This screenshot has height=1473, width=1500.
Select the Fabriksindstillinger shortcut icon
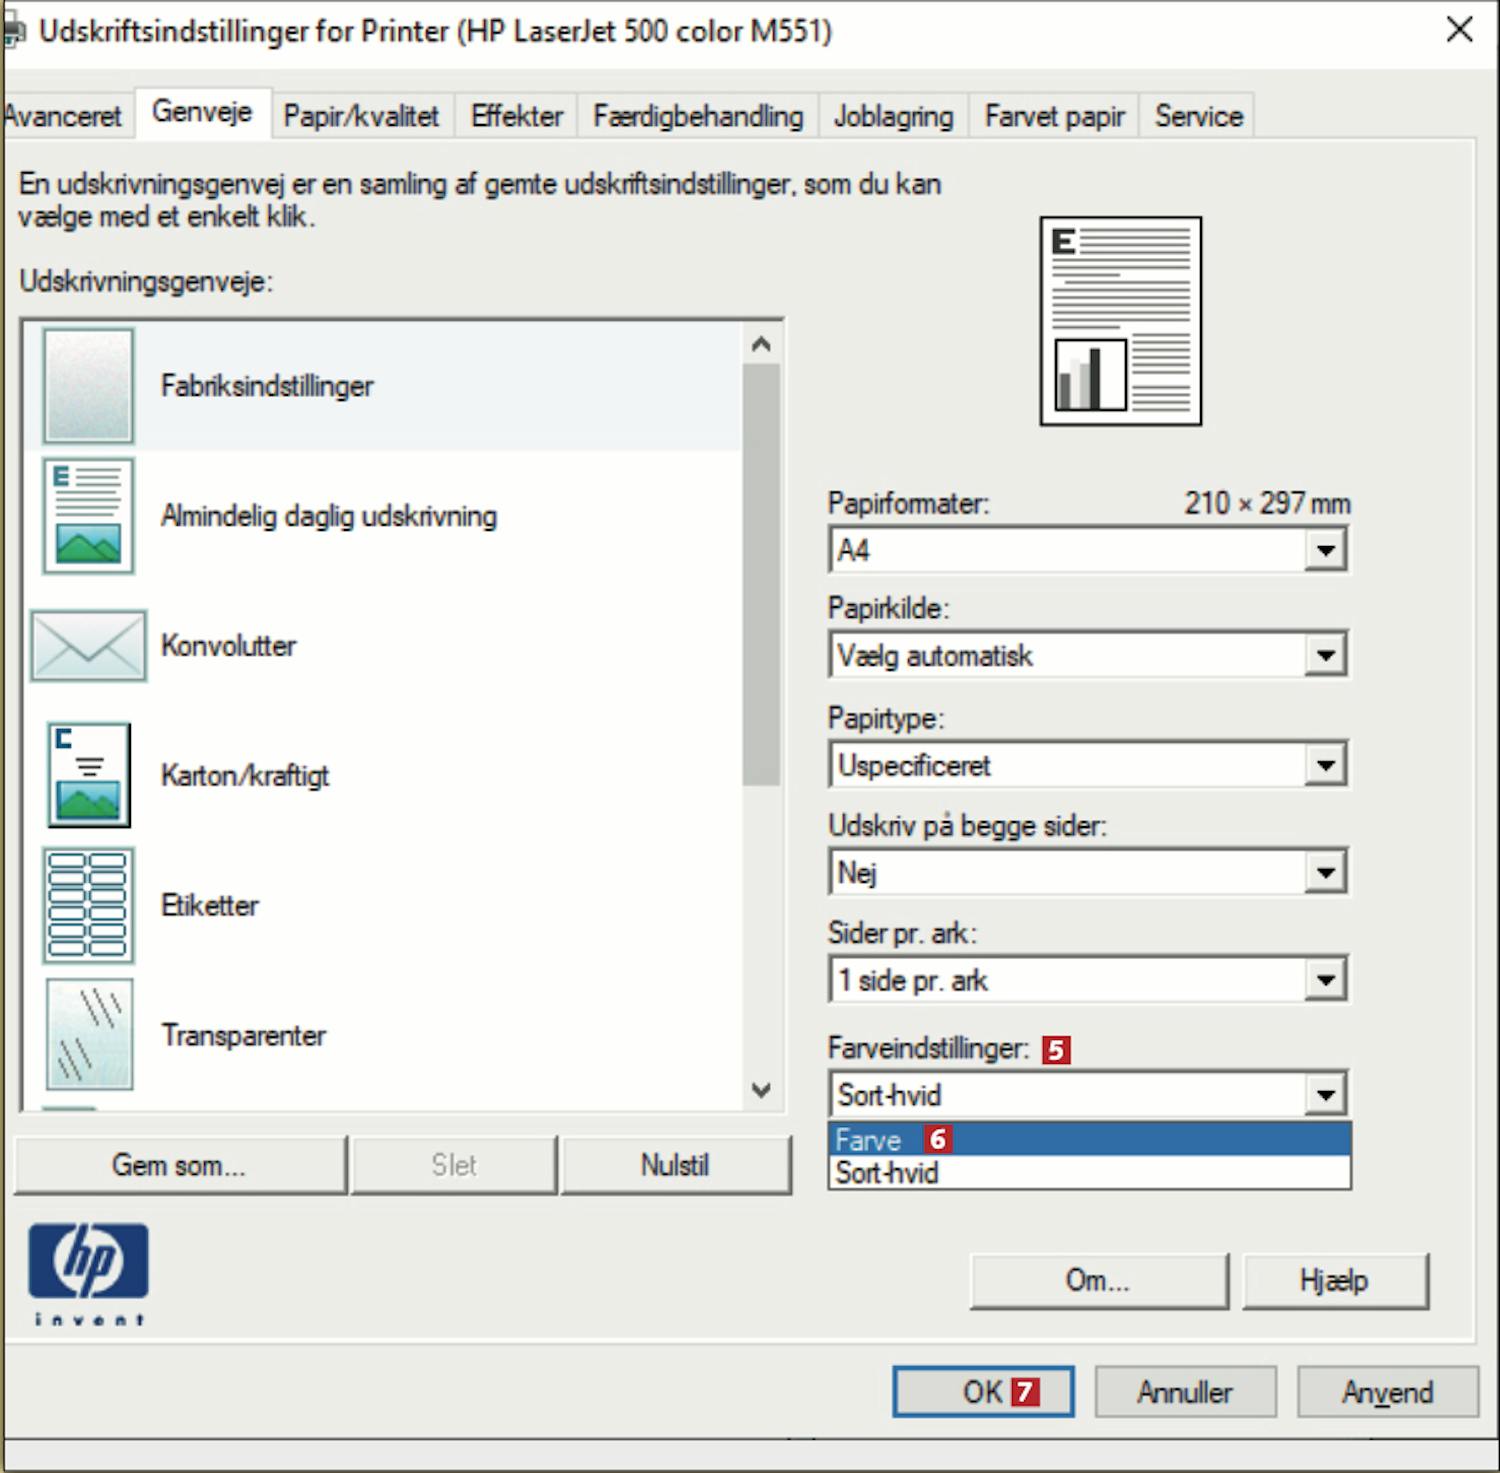tap(88, 386)
